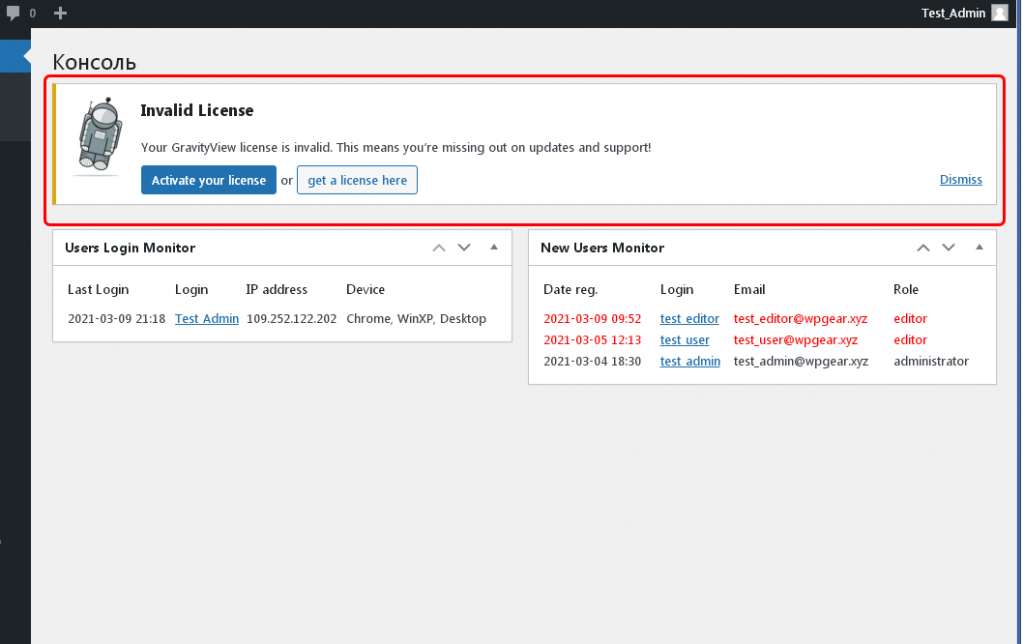The height and width of the screenshot is (644, 1024).
Task: Click device text Chrome, WinXP, Desktop
Action: 416,319
